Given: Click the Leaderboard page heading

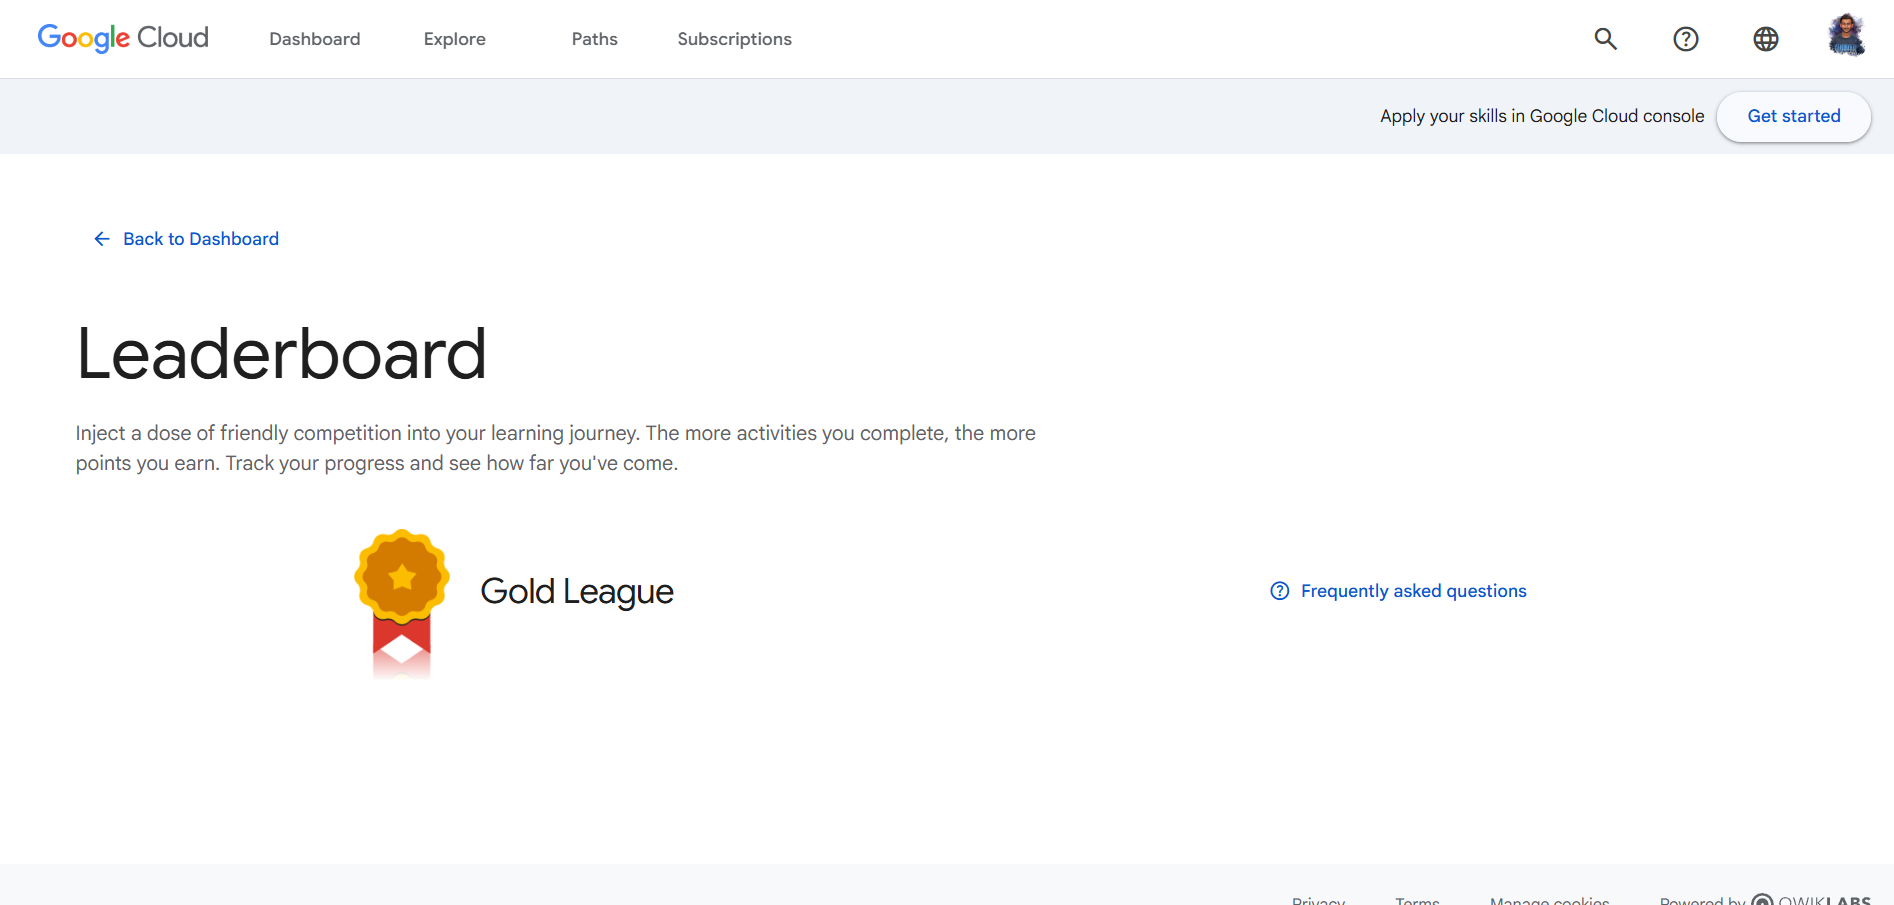Looking at the screenshot, I should coord(281,354).
